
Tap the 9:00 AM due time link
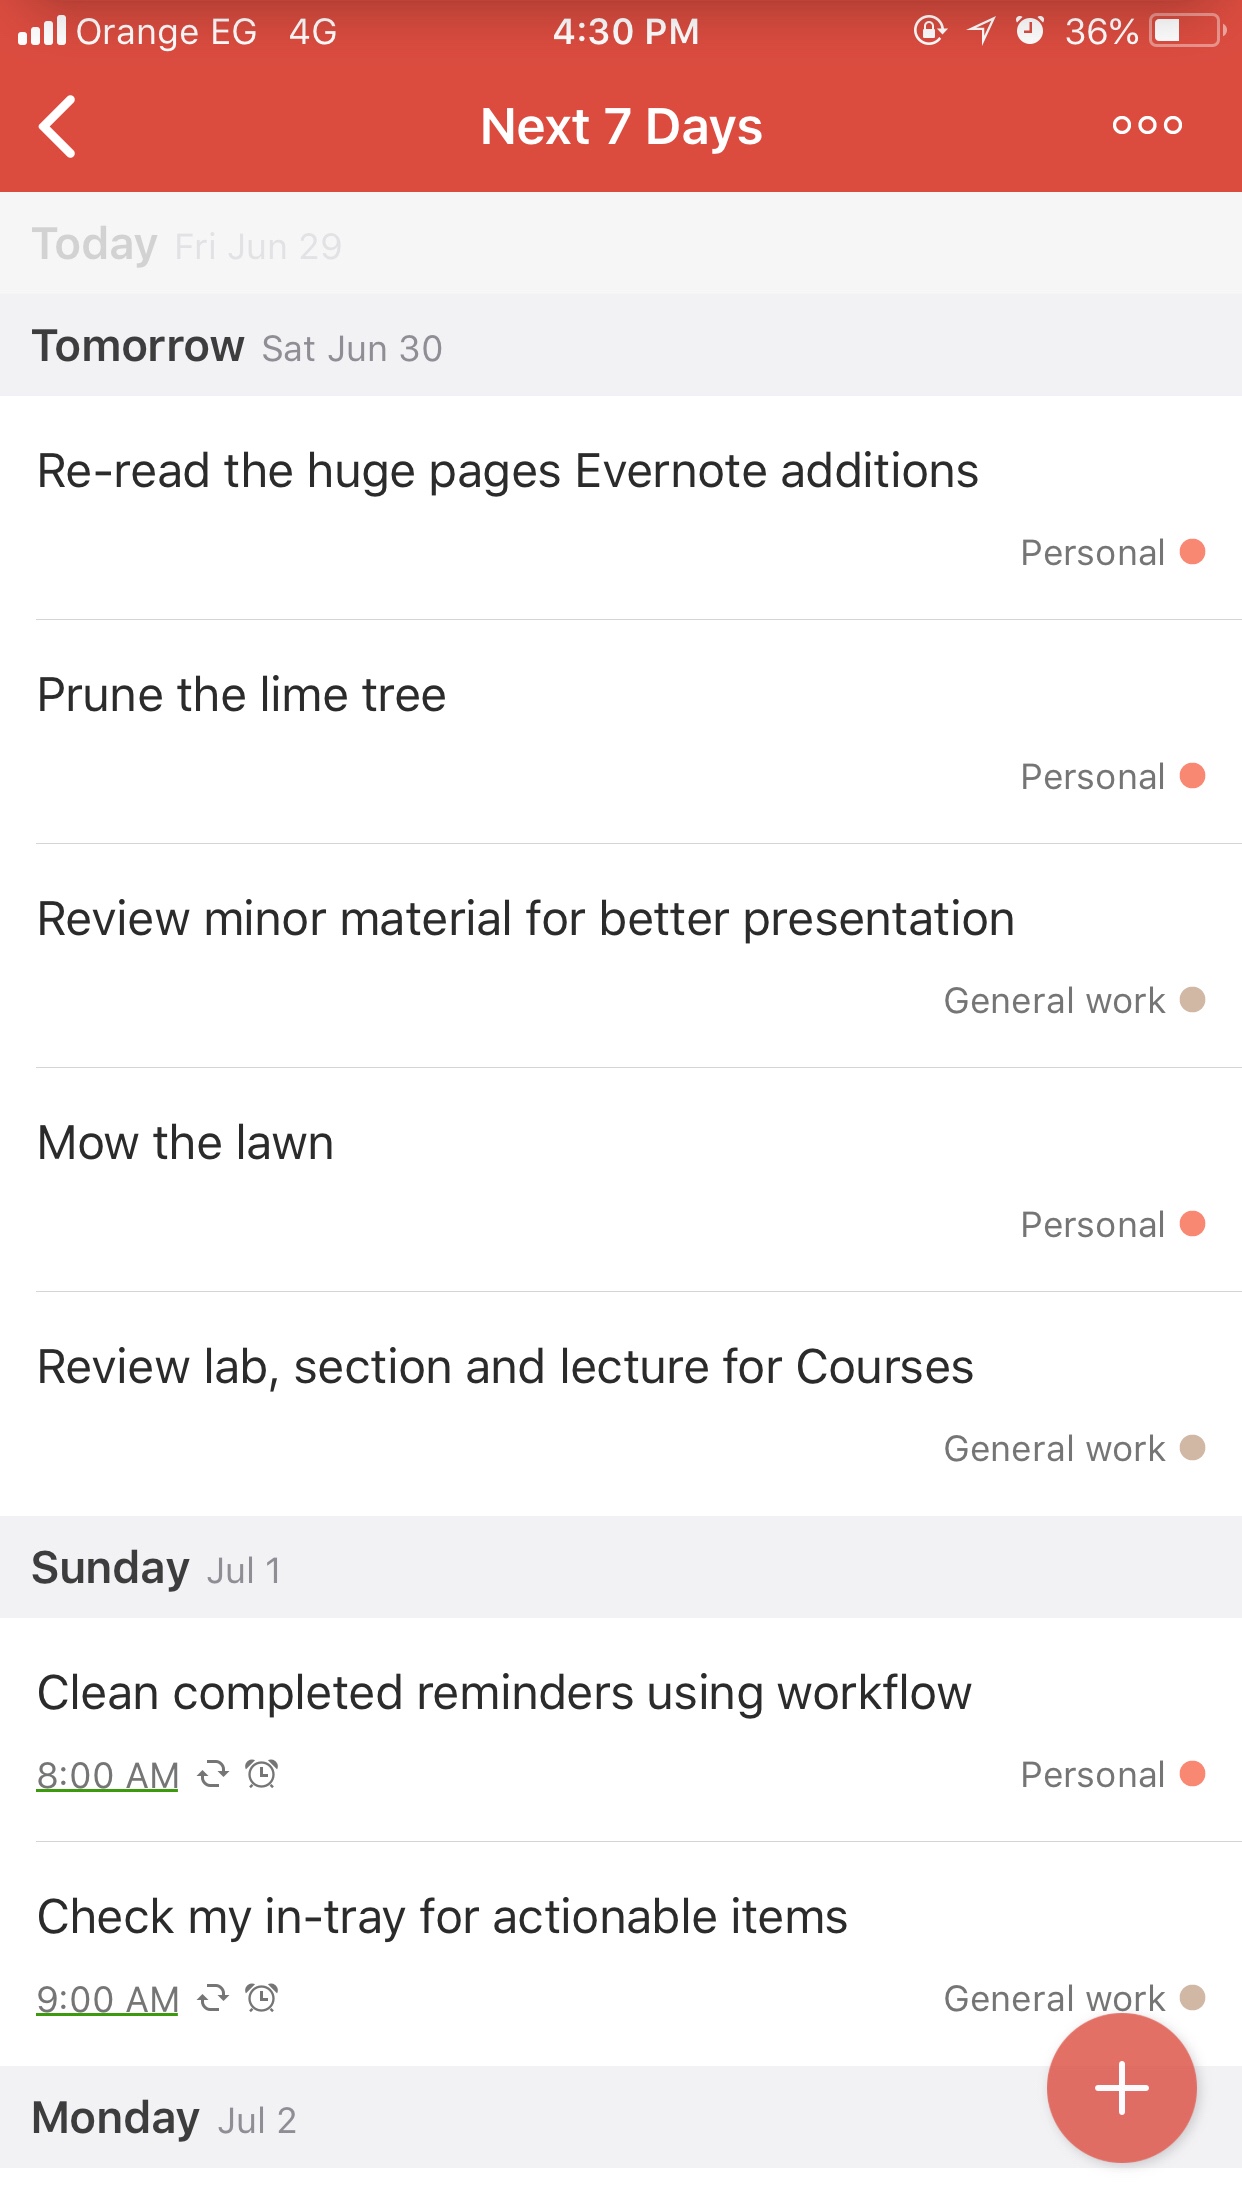coord(108,1999)
